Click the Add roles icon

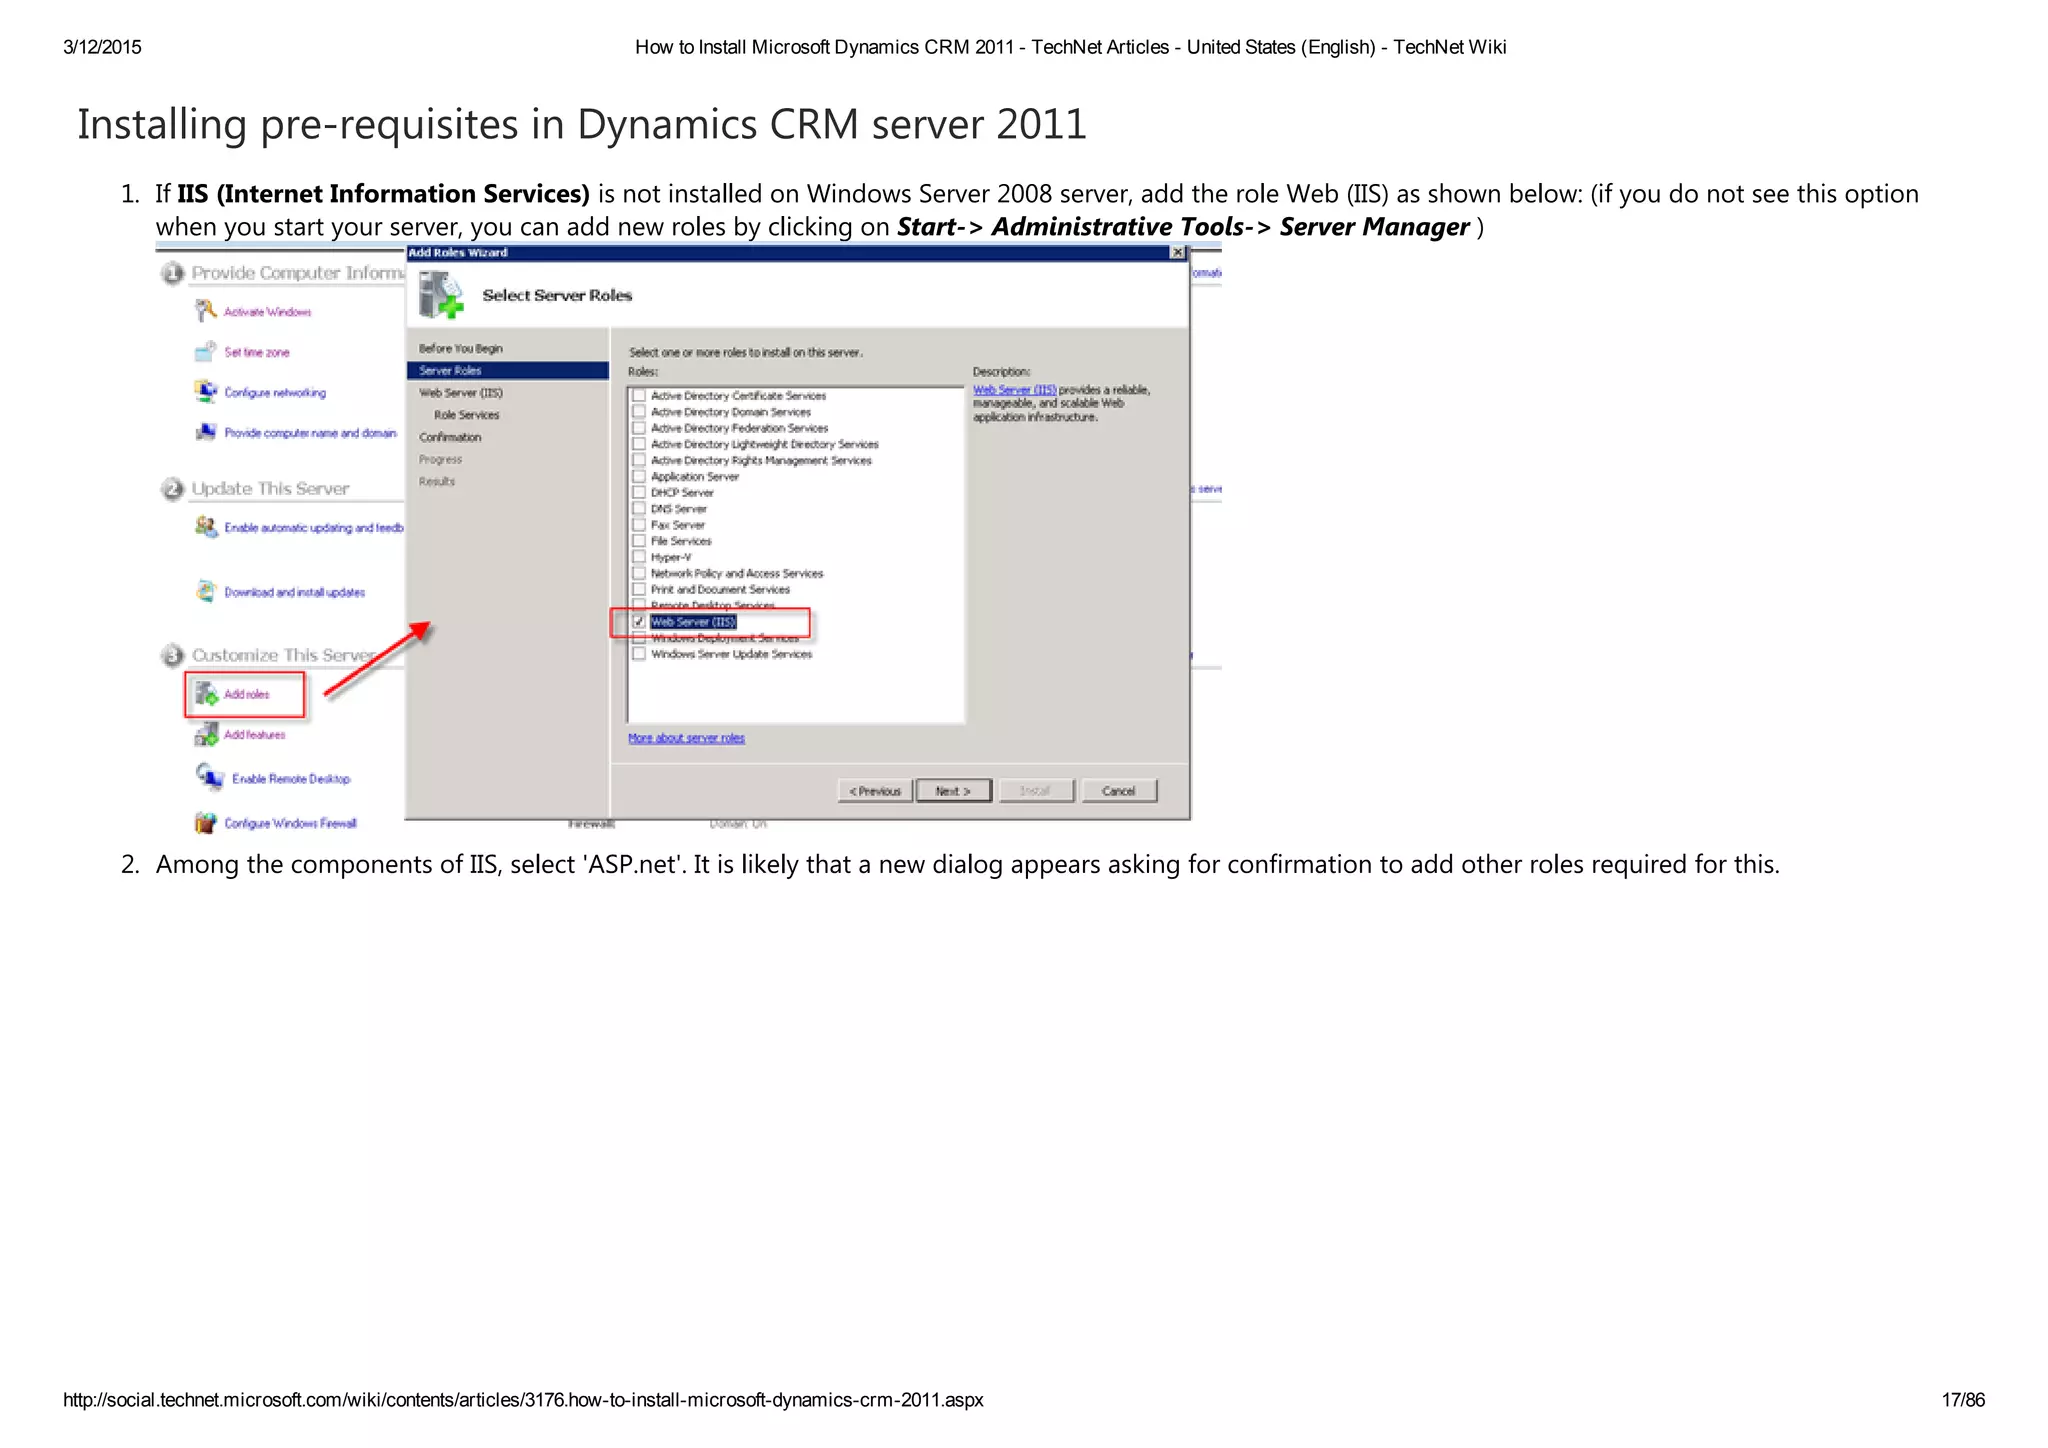coord(207,694)
